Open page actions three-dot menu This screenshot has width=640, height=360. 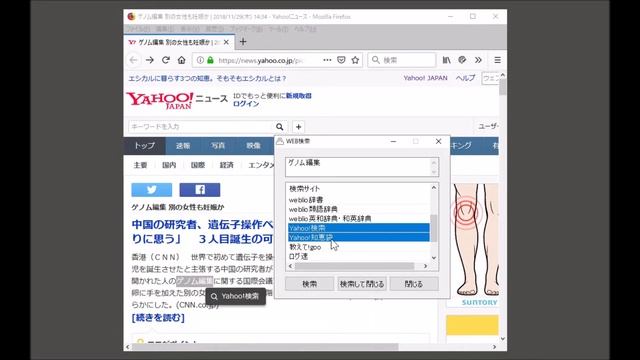pyautogui.click(x=327, y=60)
